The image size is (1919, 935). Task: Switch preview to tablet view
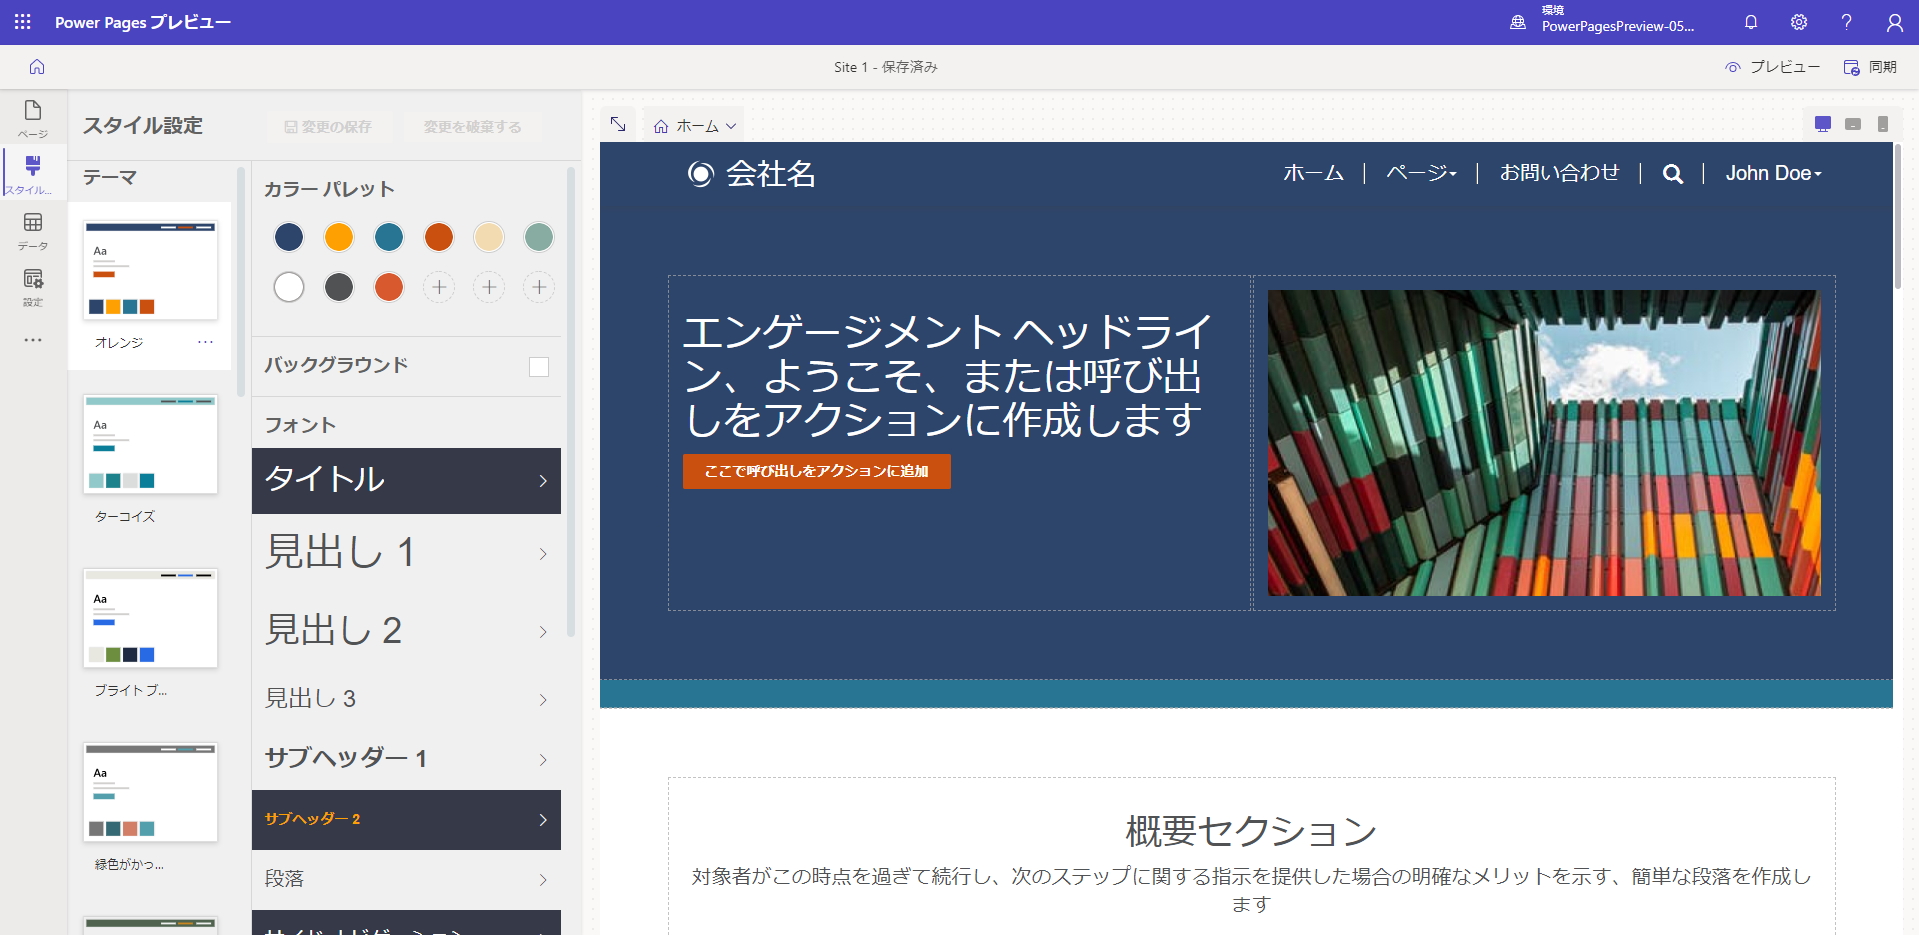tap(1852, 124)
